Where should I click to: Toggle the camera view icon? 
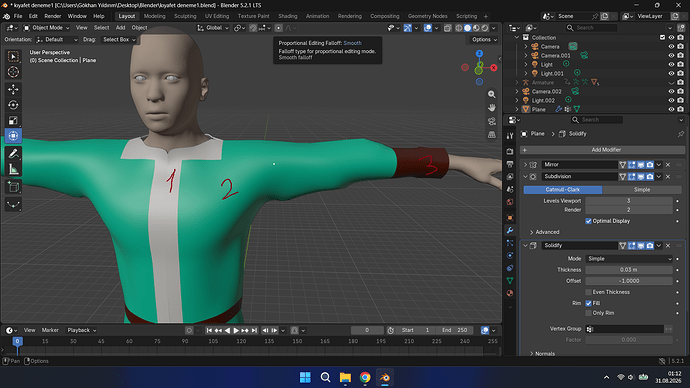tap(492, 121)
